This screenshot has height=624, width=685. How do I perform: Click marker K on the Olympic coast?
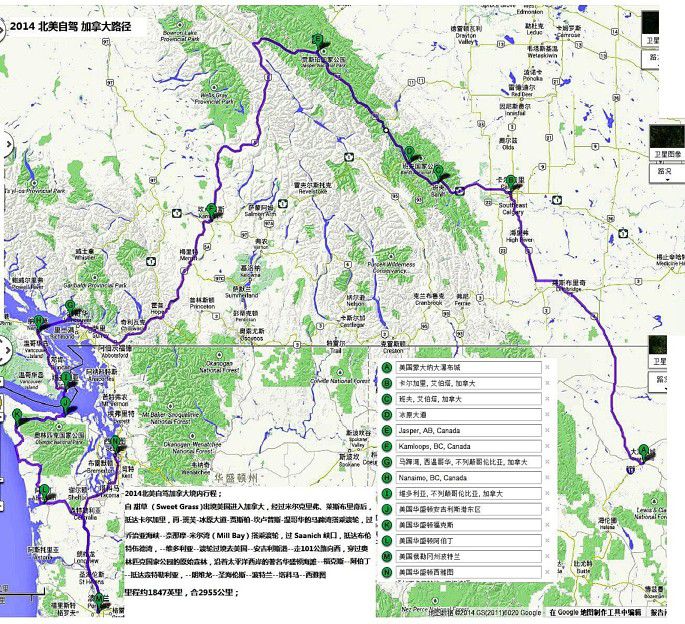tap(18, 415)
